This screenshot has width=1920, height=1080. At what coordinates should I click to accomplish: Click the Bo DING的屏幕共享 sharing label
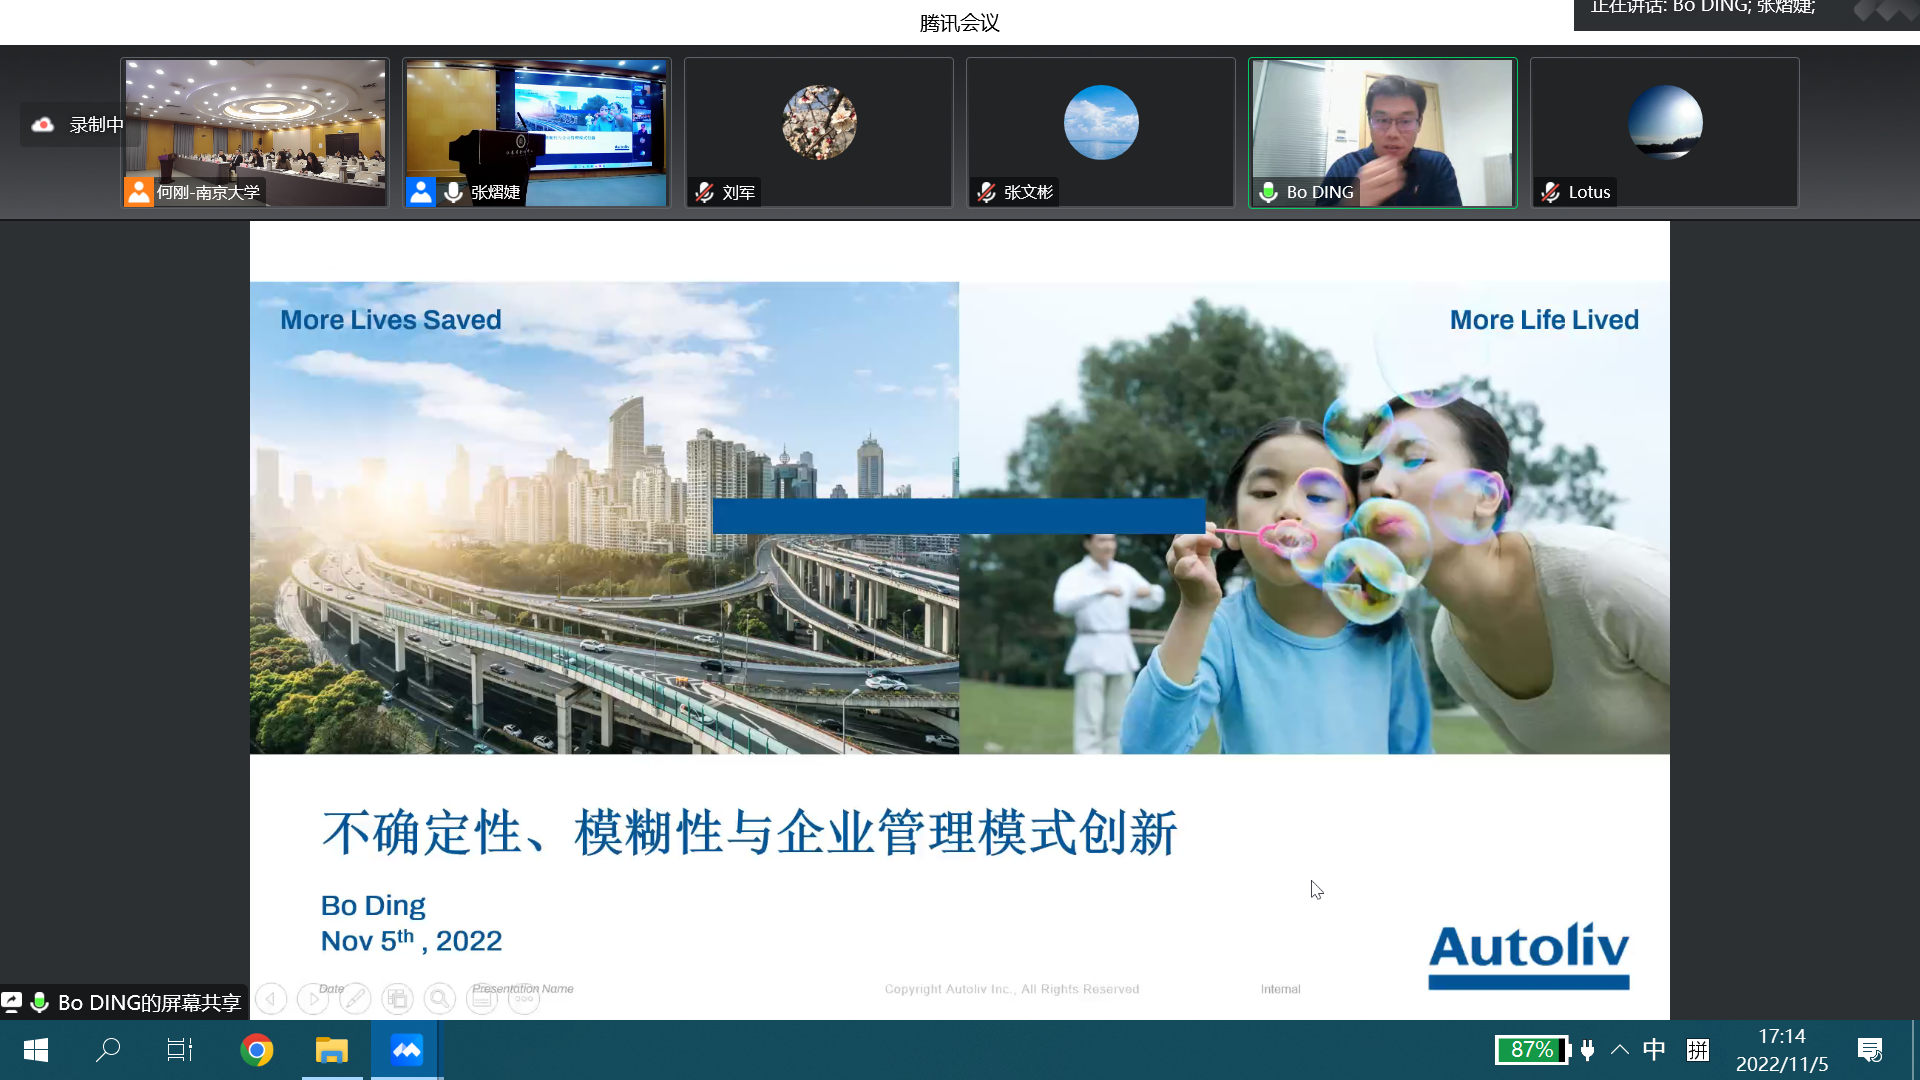point(148,1002)
